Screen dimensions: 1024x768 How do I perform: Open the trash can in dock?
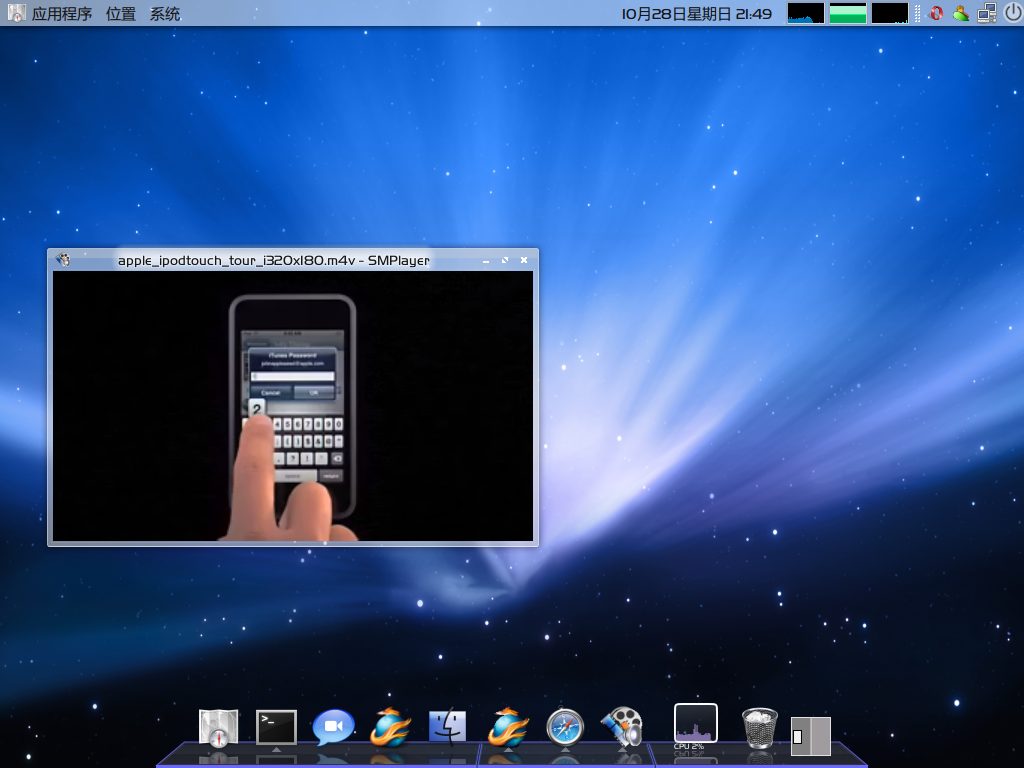[x=760, y=728]
